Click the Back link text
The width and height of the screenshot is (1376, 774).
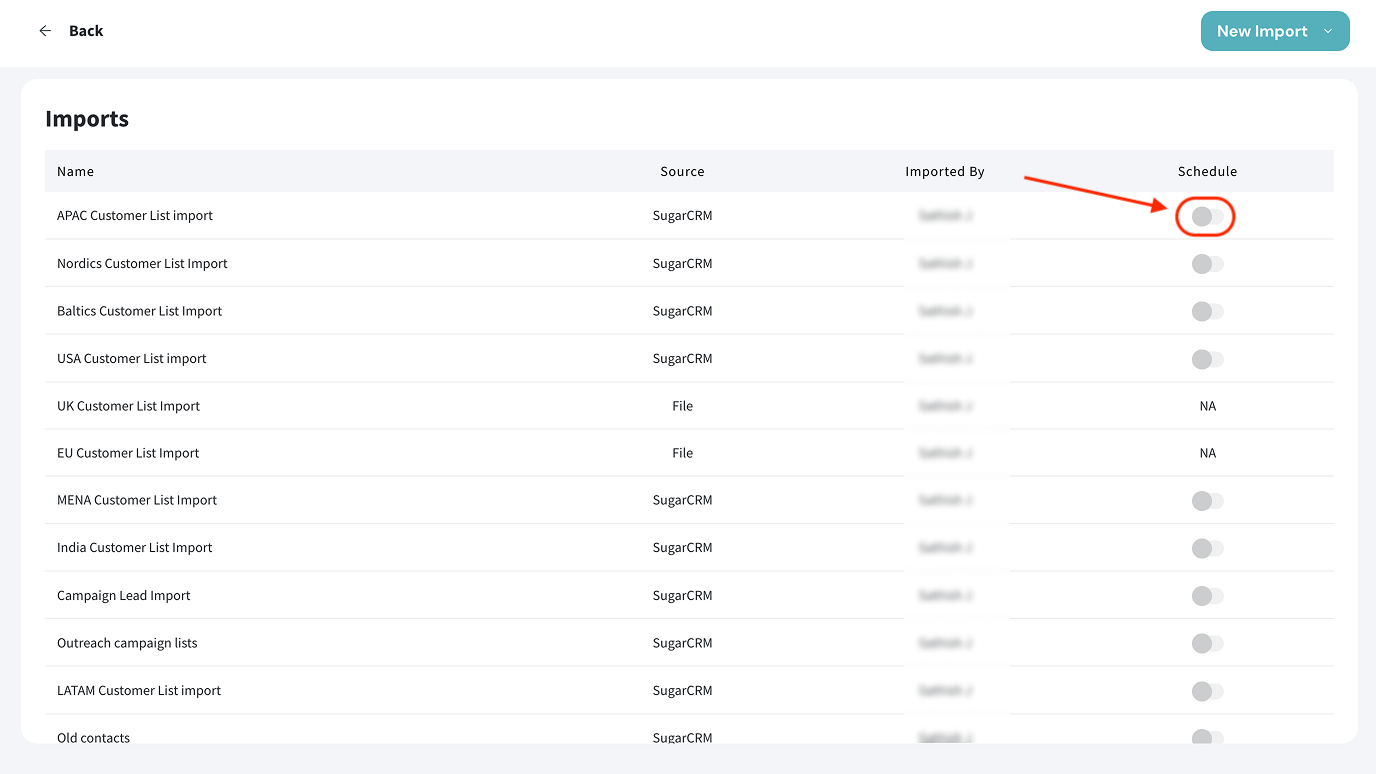point(86,31)
